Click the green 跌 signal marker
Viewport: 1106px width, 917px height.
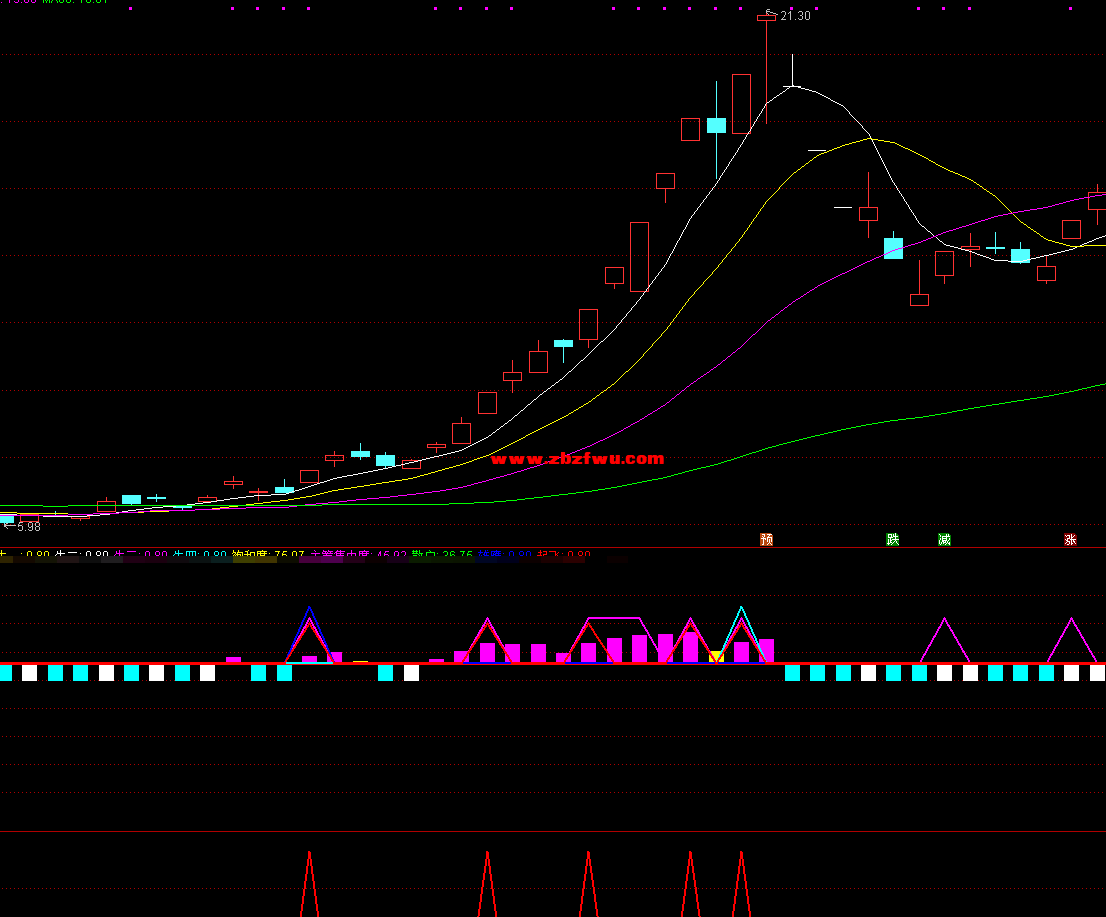click(893, 539)
